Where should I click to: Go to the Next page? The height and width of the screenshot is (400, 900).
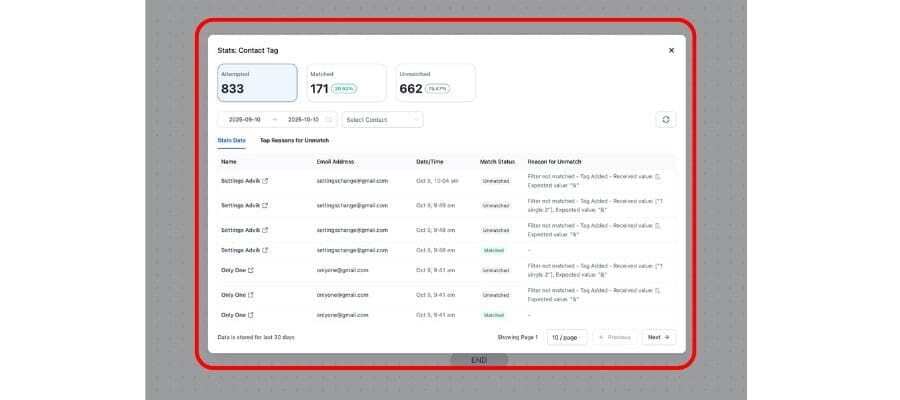tap(658, 337)
